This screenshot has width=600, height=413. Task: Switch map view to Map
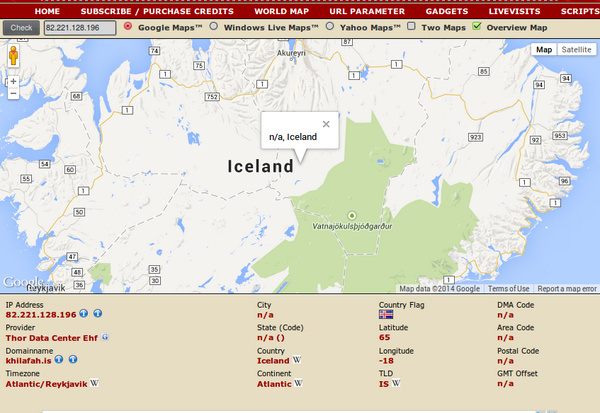[544, 49]
